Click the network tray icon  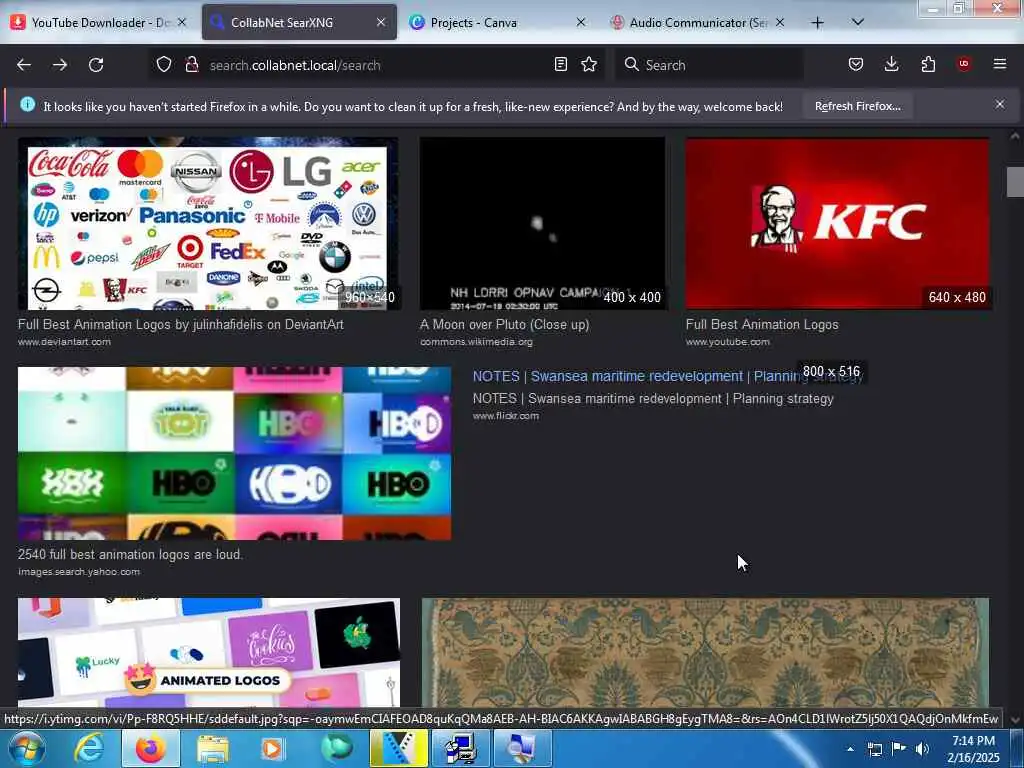875,749
